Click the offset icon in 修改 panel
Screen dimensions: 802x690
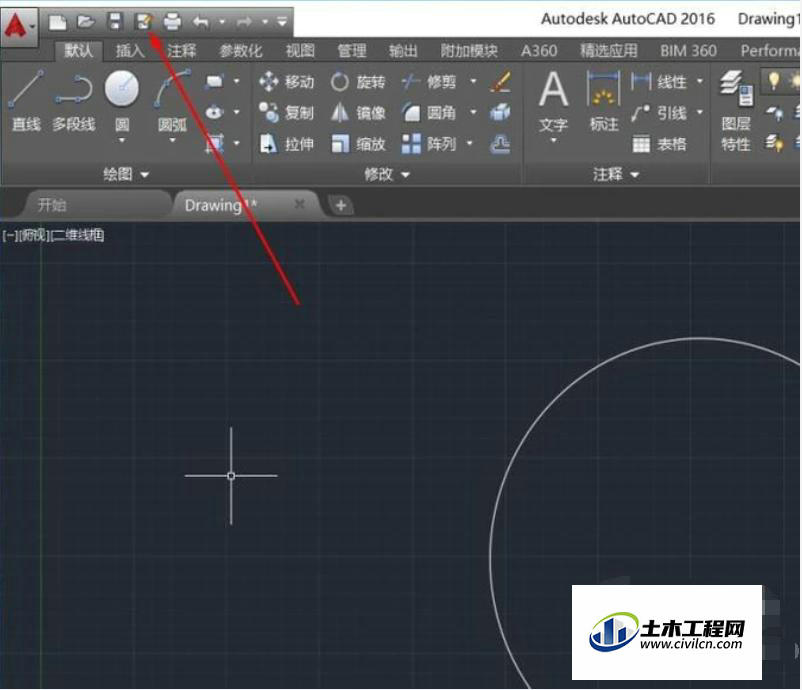click(x=500, y=144)
